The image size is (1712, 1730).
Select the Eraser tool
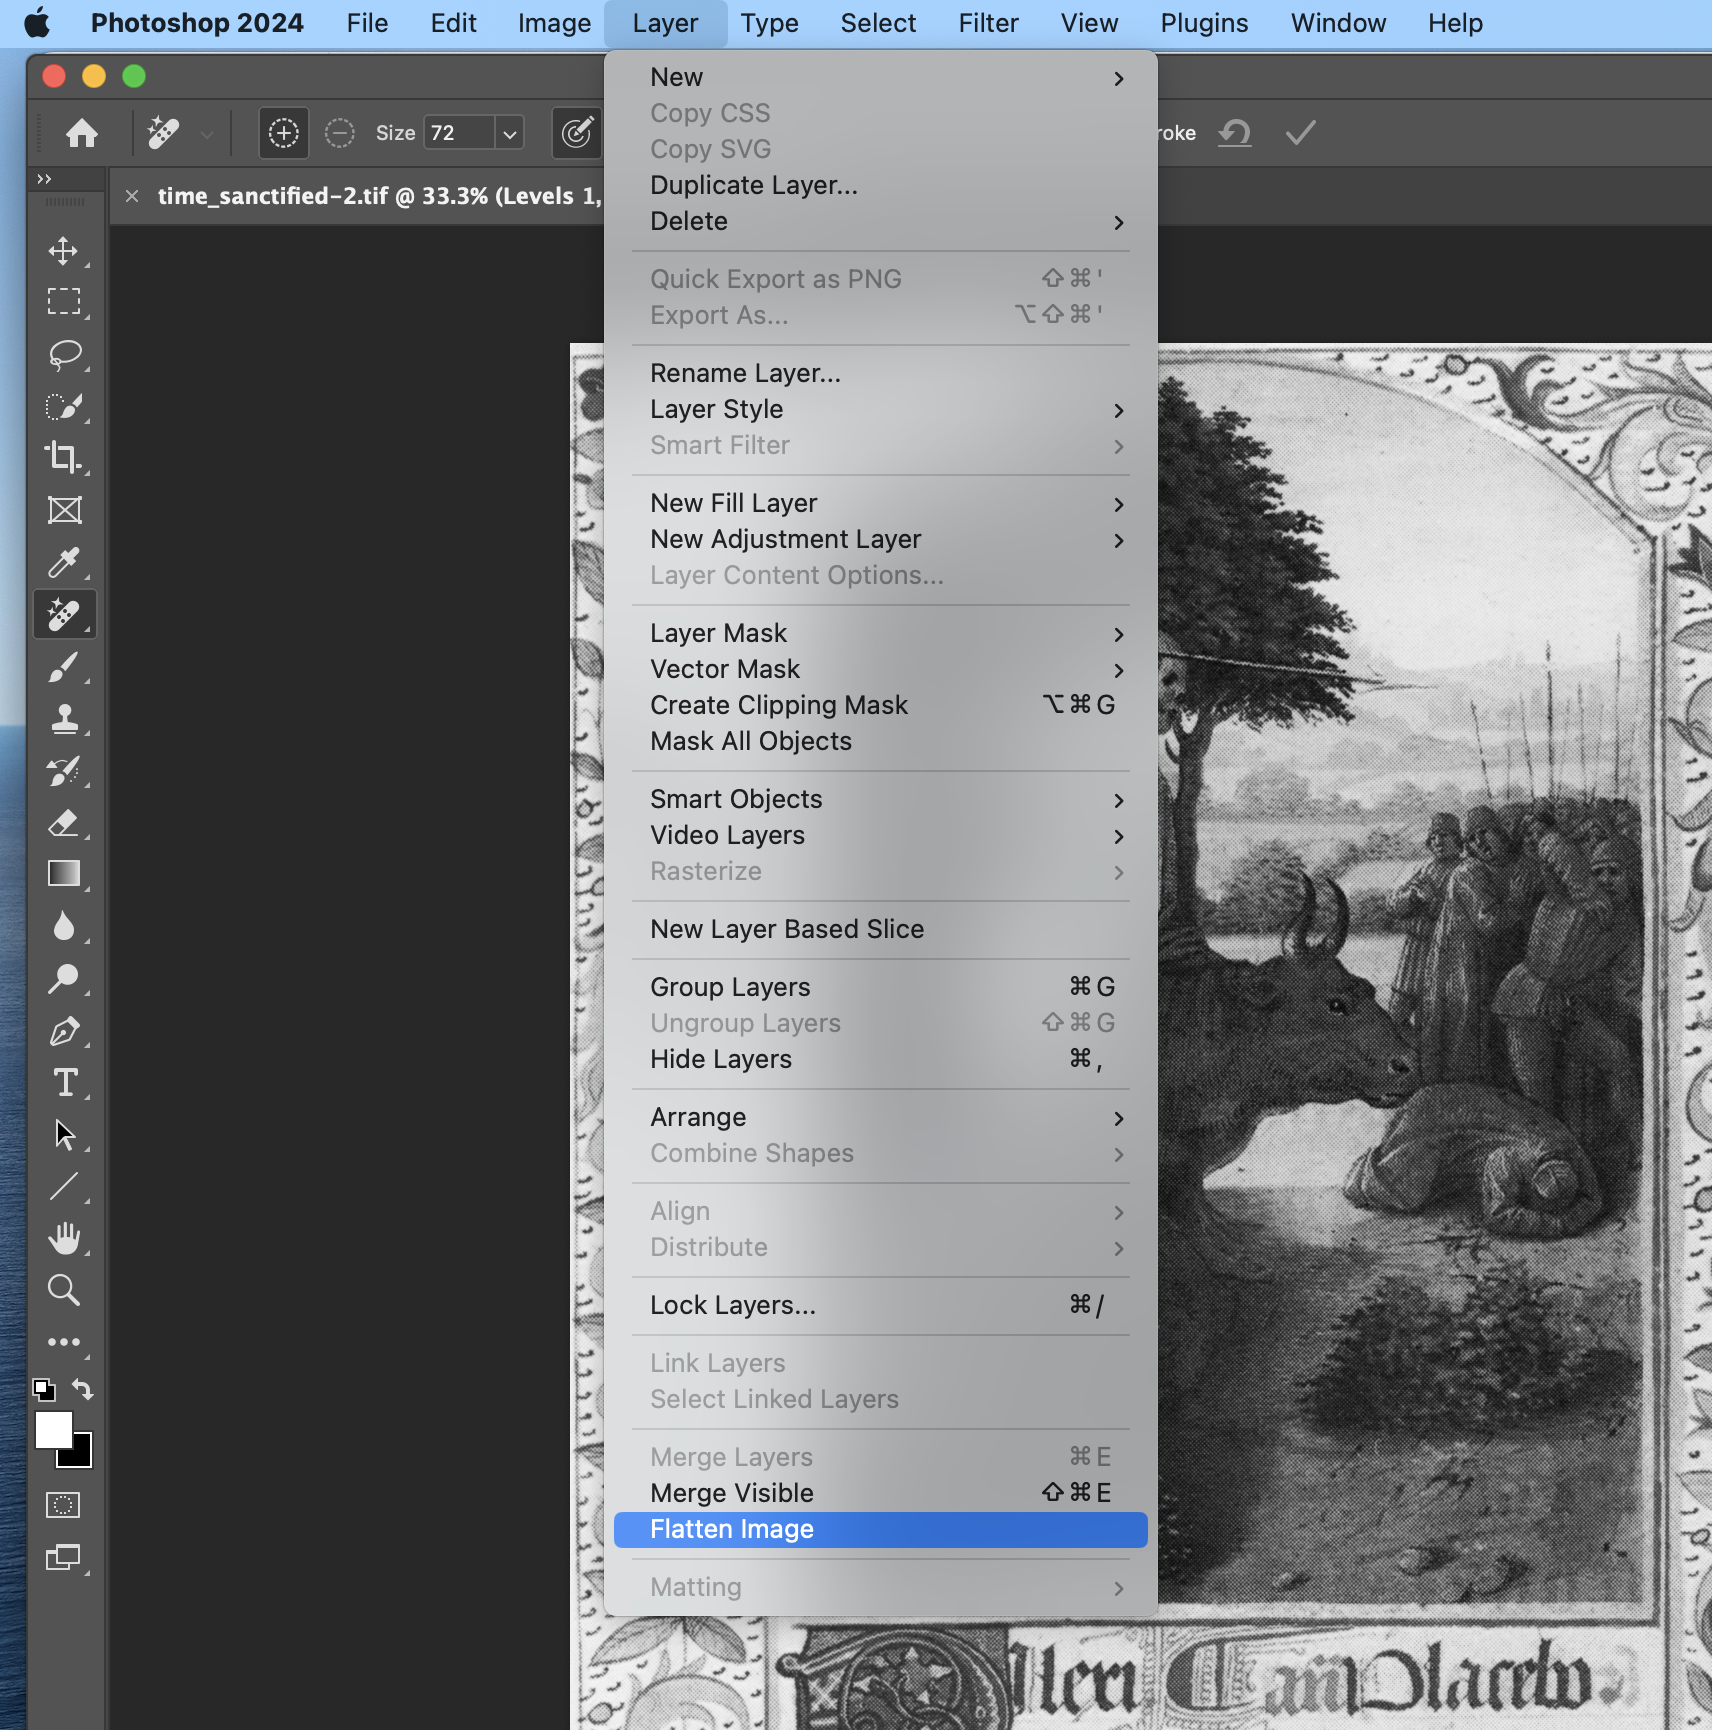(64, 823)
